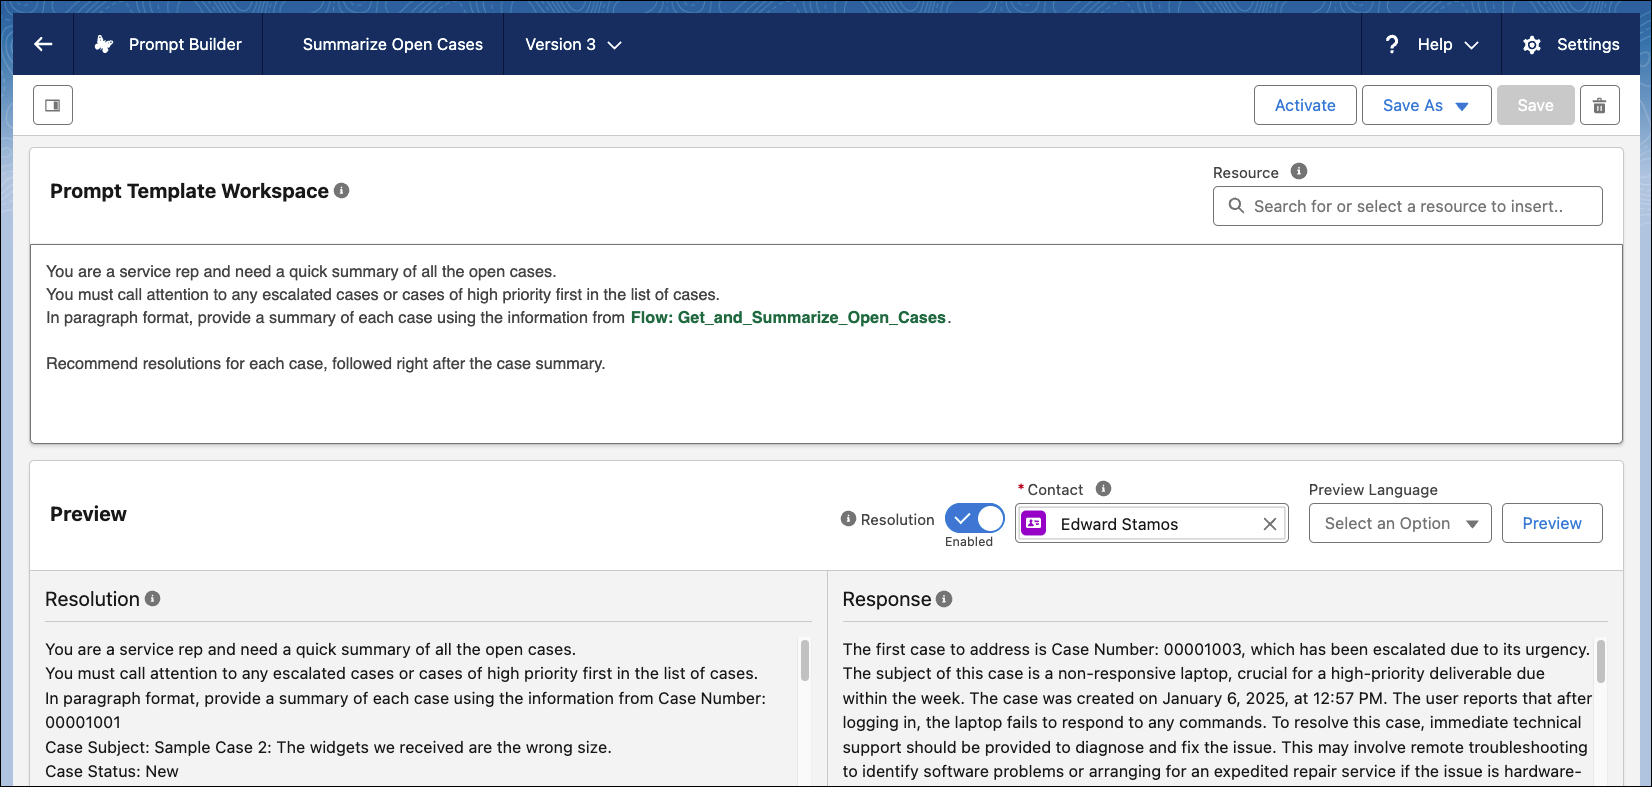Click the Preview button

click(1552, 523)
